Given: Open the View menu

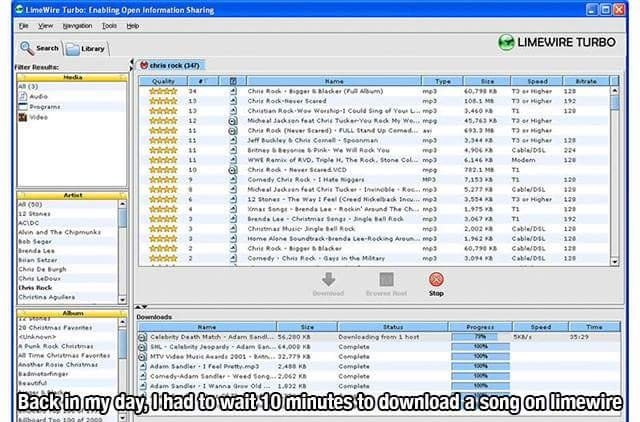Looking at the screenshot, I should 45,26.
